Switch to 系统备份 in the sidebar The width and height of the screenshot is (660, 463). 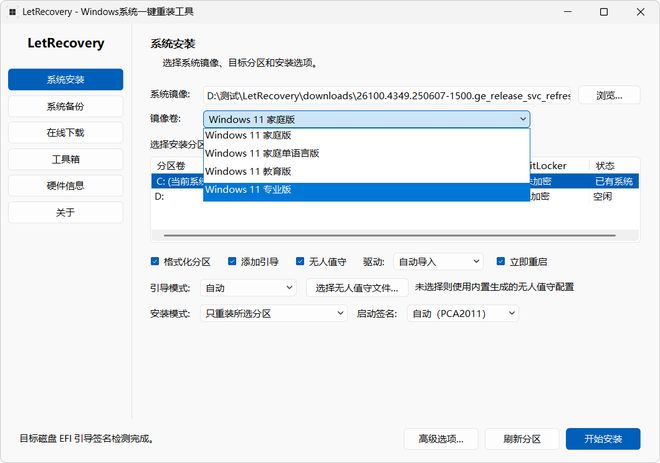point(66,106)
